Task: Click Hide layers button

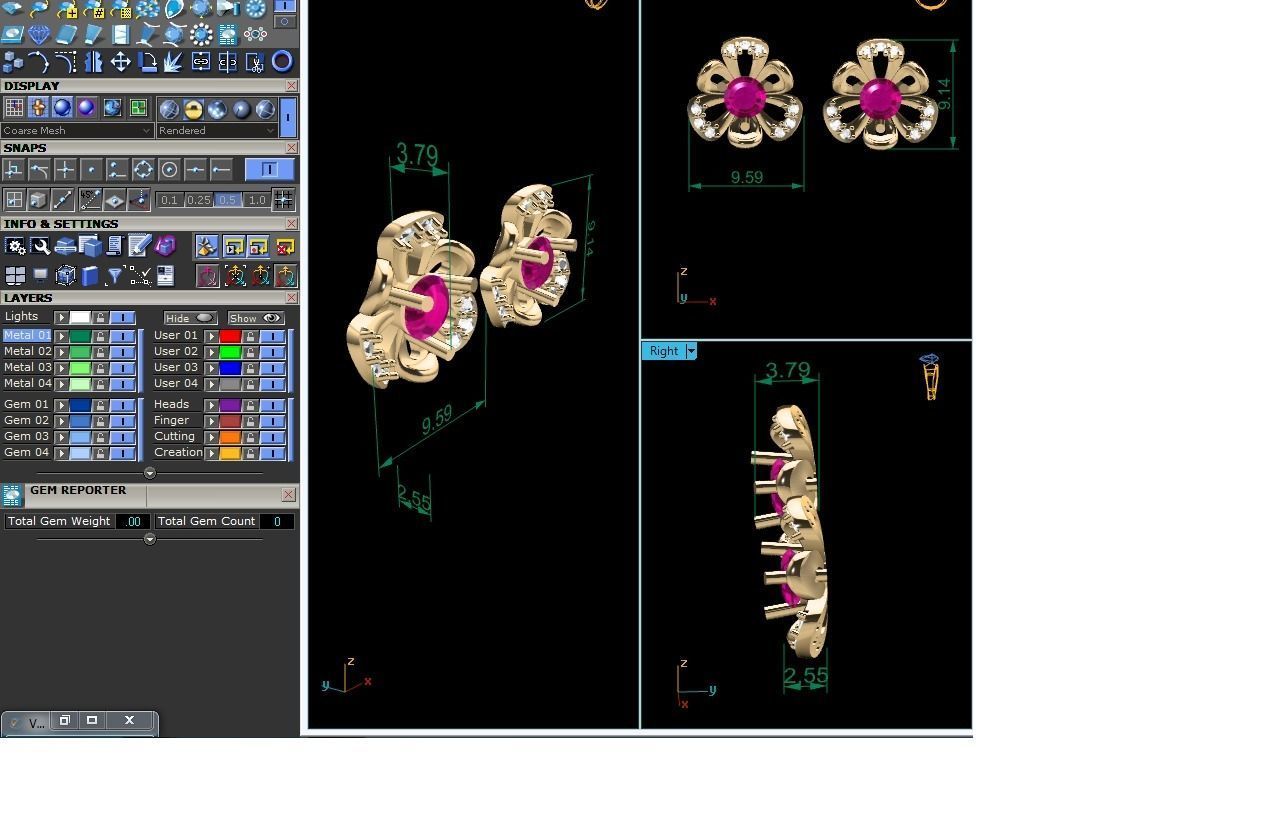Action: coord(190,318)
